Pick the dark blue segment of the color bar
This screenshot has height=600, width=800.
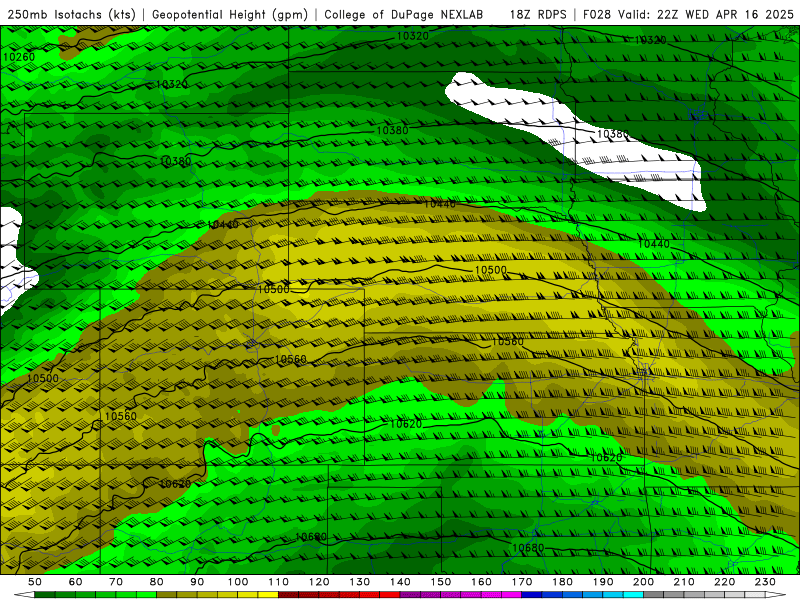coord(532,594)
